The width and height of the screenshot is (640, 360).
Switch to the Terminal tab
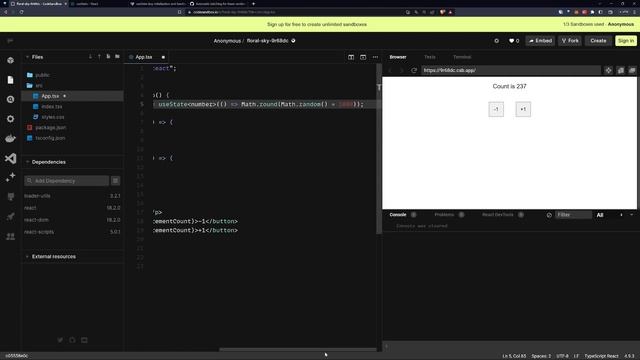click(x=462, y=57)
